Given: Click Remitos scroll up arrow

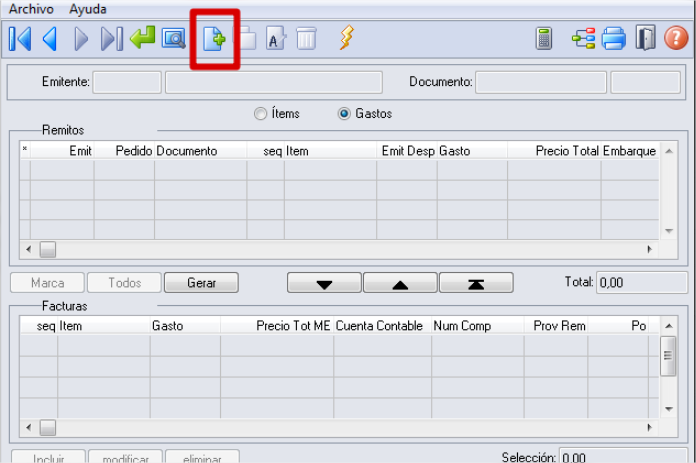Looking at the screenshot, I should click(669, 151).
